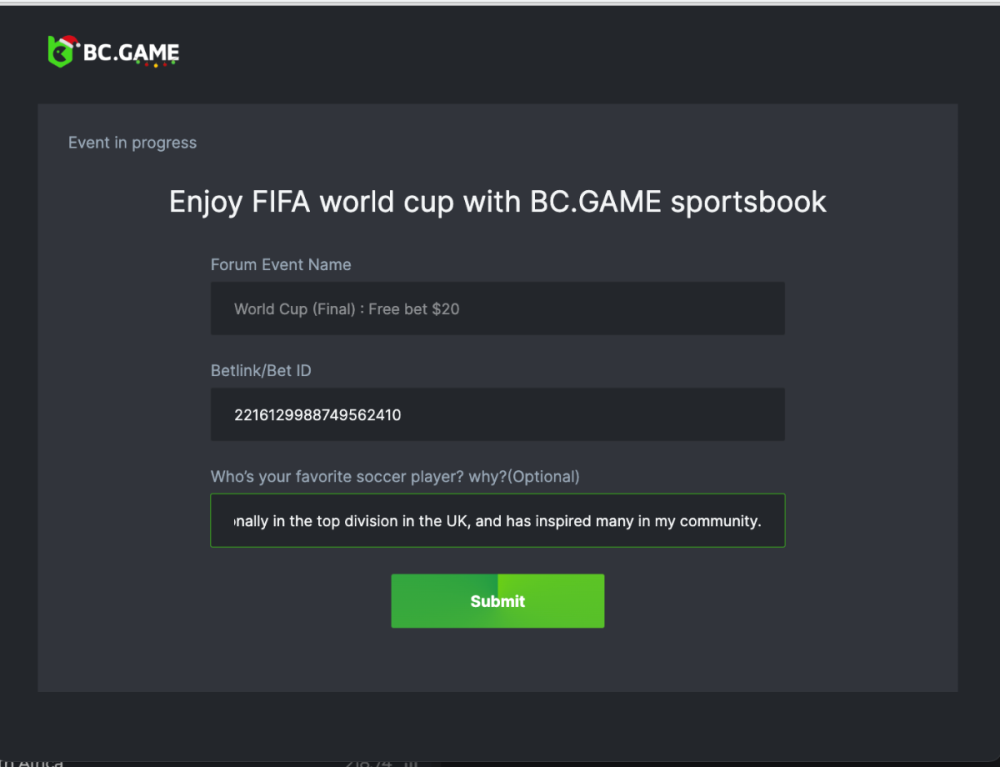Click the 'Who's your favorite soccer player?' label
The image size is (1000, 767).
pos(394,476)
